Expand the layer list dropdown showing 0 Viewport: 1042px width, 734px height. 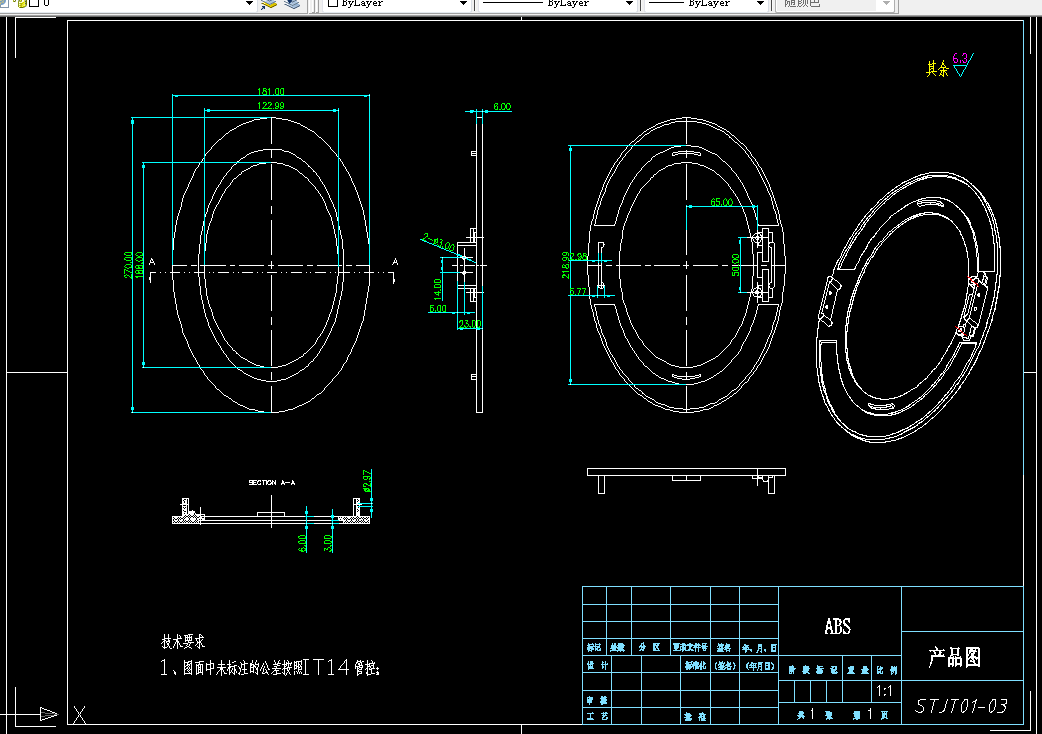coord(249,3)
